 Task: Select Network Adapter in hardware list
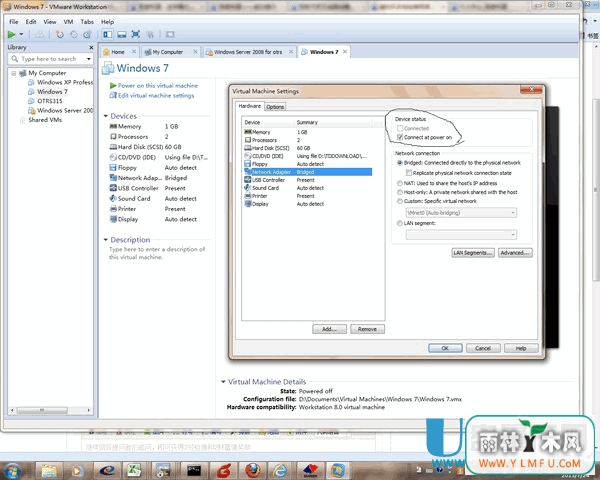coord(308,172)
